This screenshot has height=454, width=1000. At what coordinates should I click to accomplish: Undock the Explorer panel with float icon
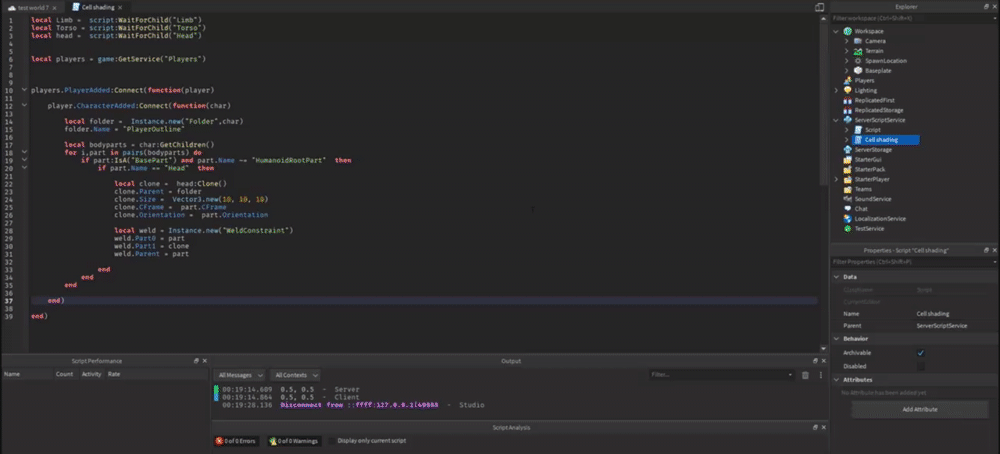click(x=986, y=6)
